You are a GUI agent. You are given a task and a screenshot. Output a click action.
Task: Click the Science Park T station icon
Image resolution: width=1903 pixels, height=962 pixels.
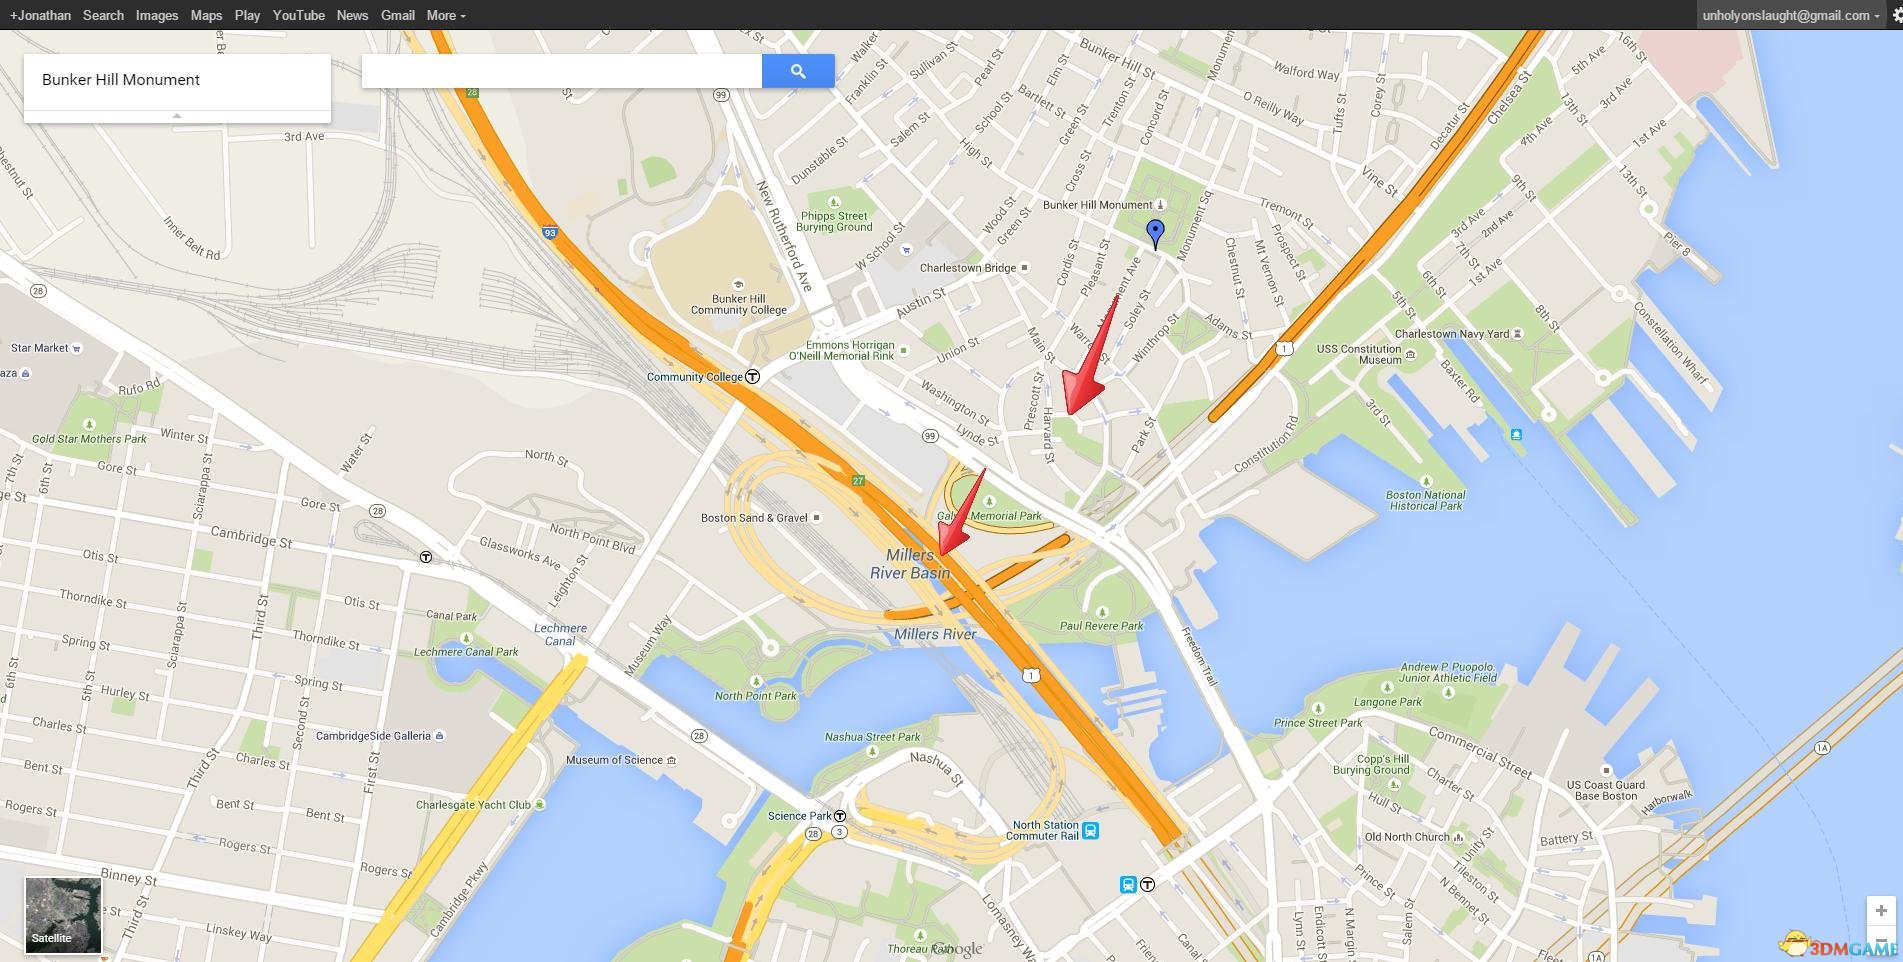tap(840, 816)
